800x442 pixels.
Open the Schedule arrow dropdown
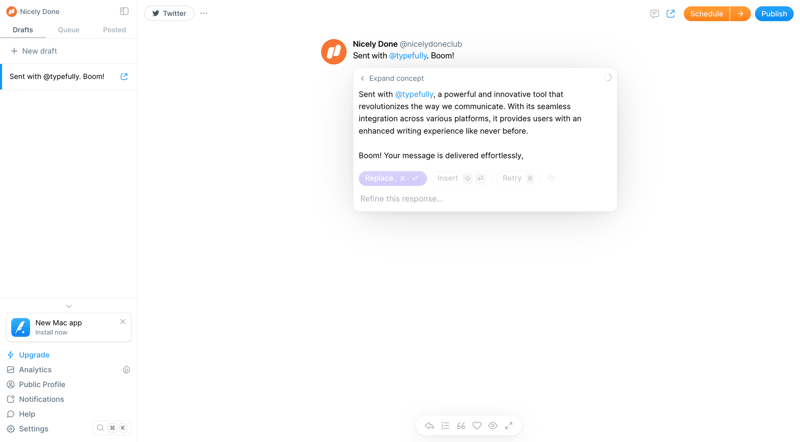740,14
